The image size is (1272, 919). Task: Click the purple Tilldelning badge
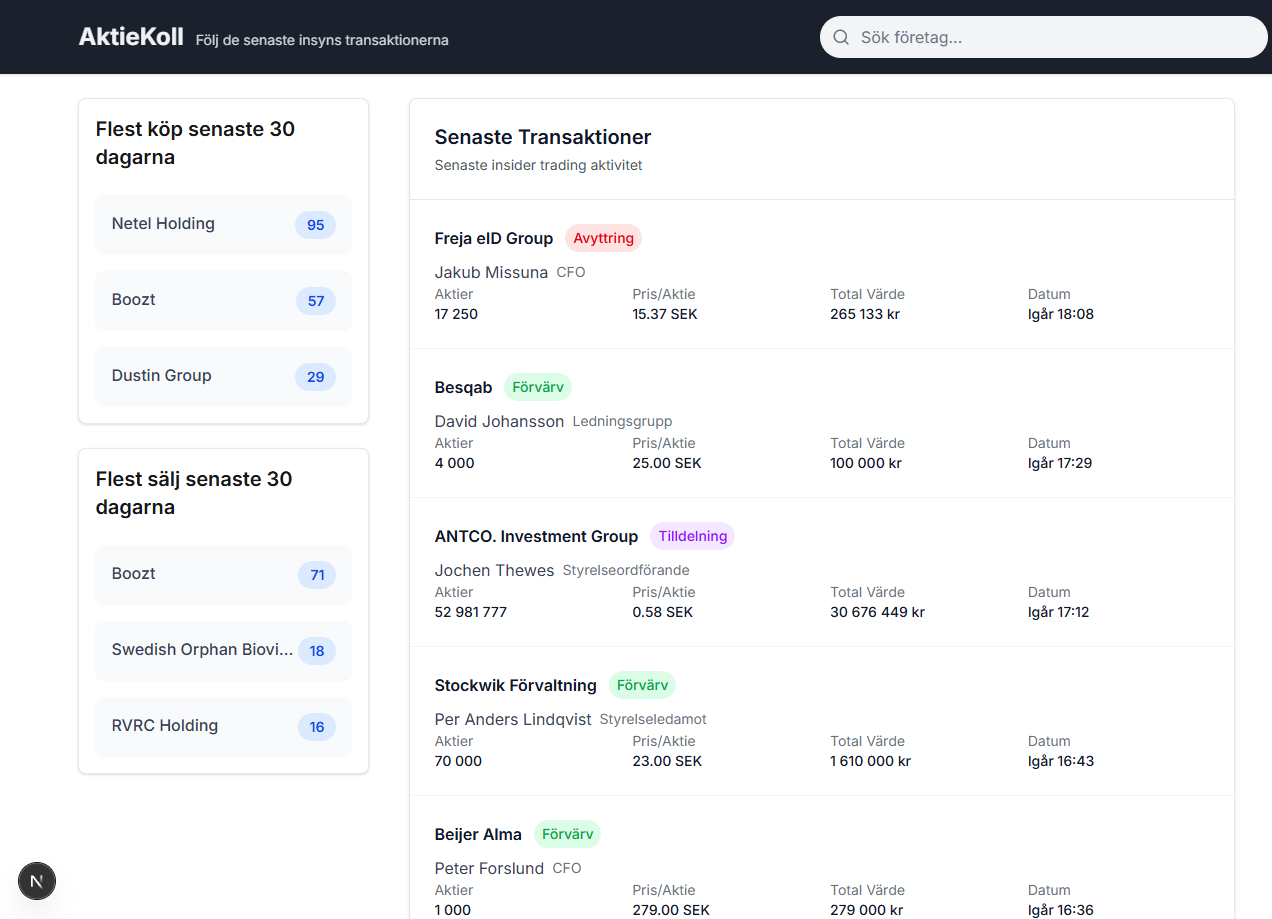692,536
